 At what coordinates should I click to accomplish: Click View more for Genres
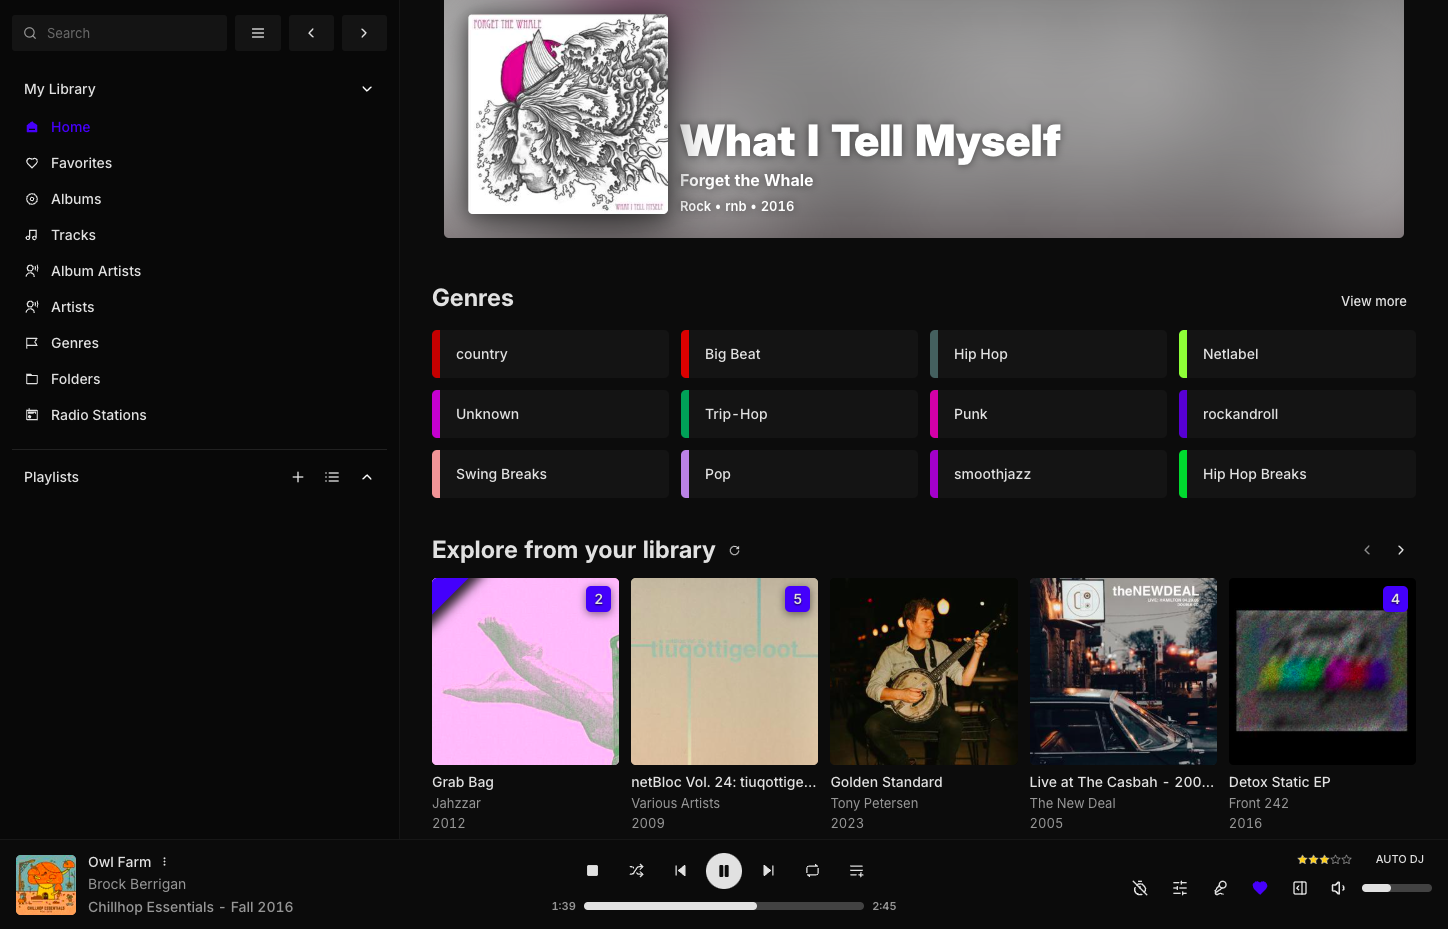(1373, 301)
